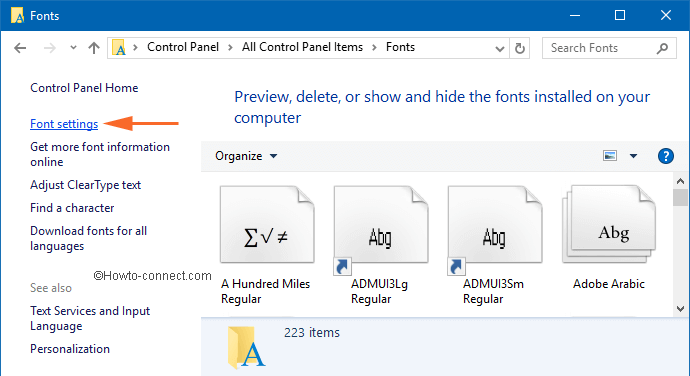690x376 pixels.
Task: Select All Control Panel Items breadcrumb
Action: coord(302,47)
